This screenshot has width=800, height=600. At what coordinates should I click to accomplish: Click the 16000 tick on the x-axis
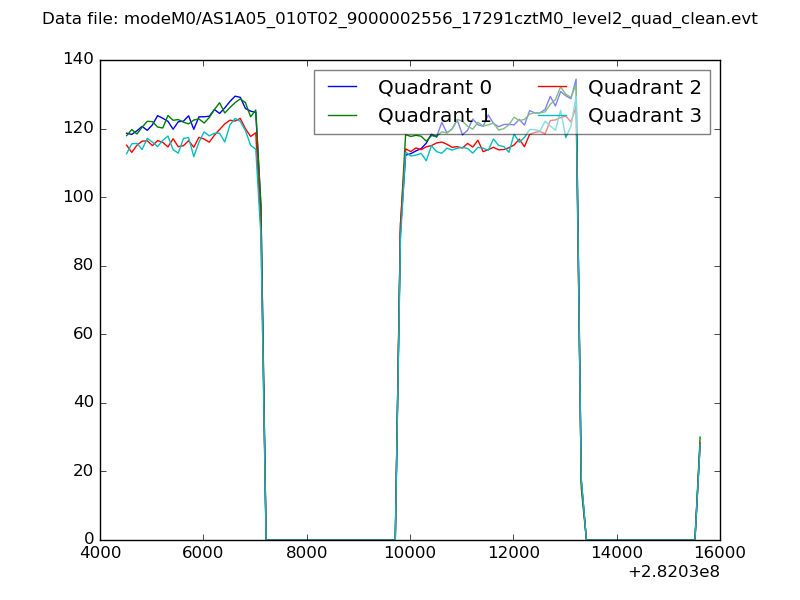tap(720, 553)
